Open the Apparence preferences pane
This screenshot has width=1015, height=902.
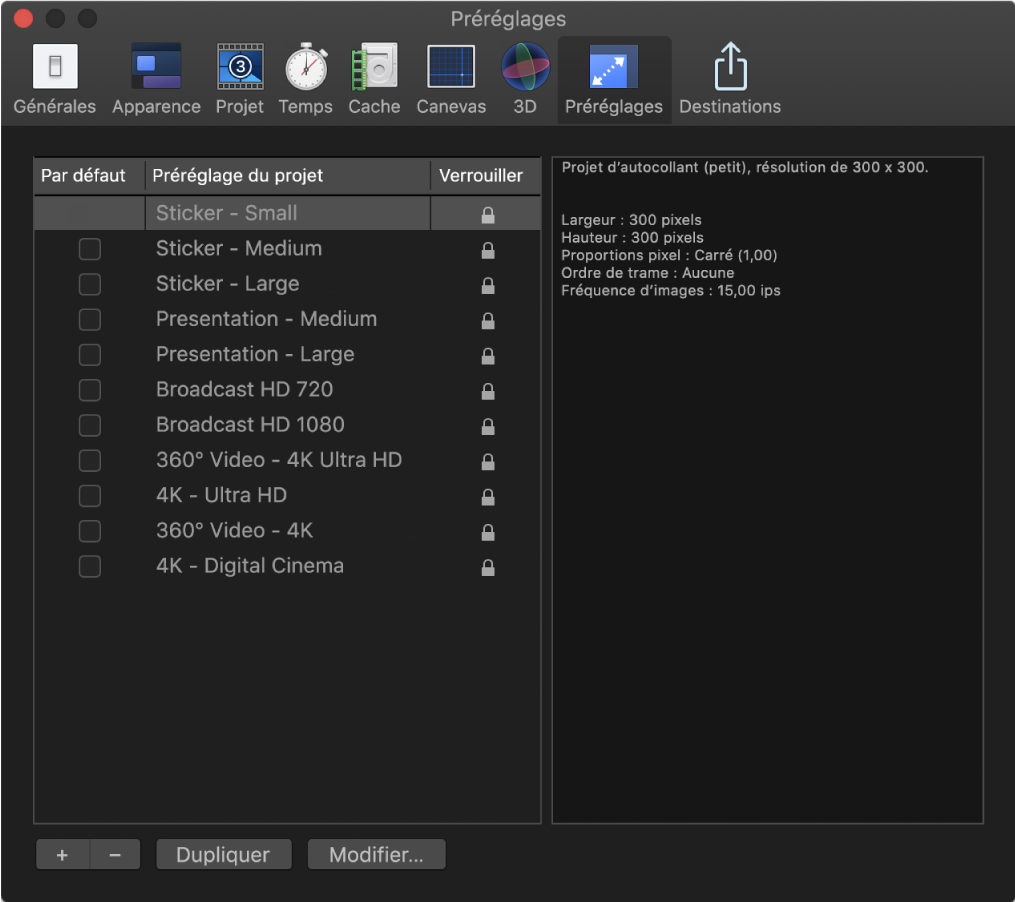point(156,80)
